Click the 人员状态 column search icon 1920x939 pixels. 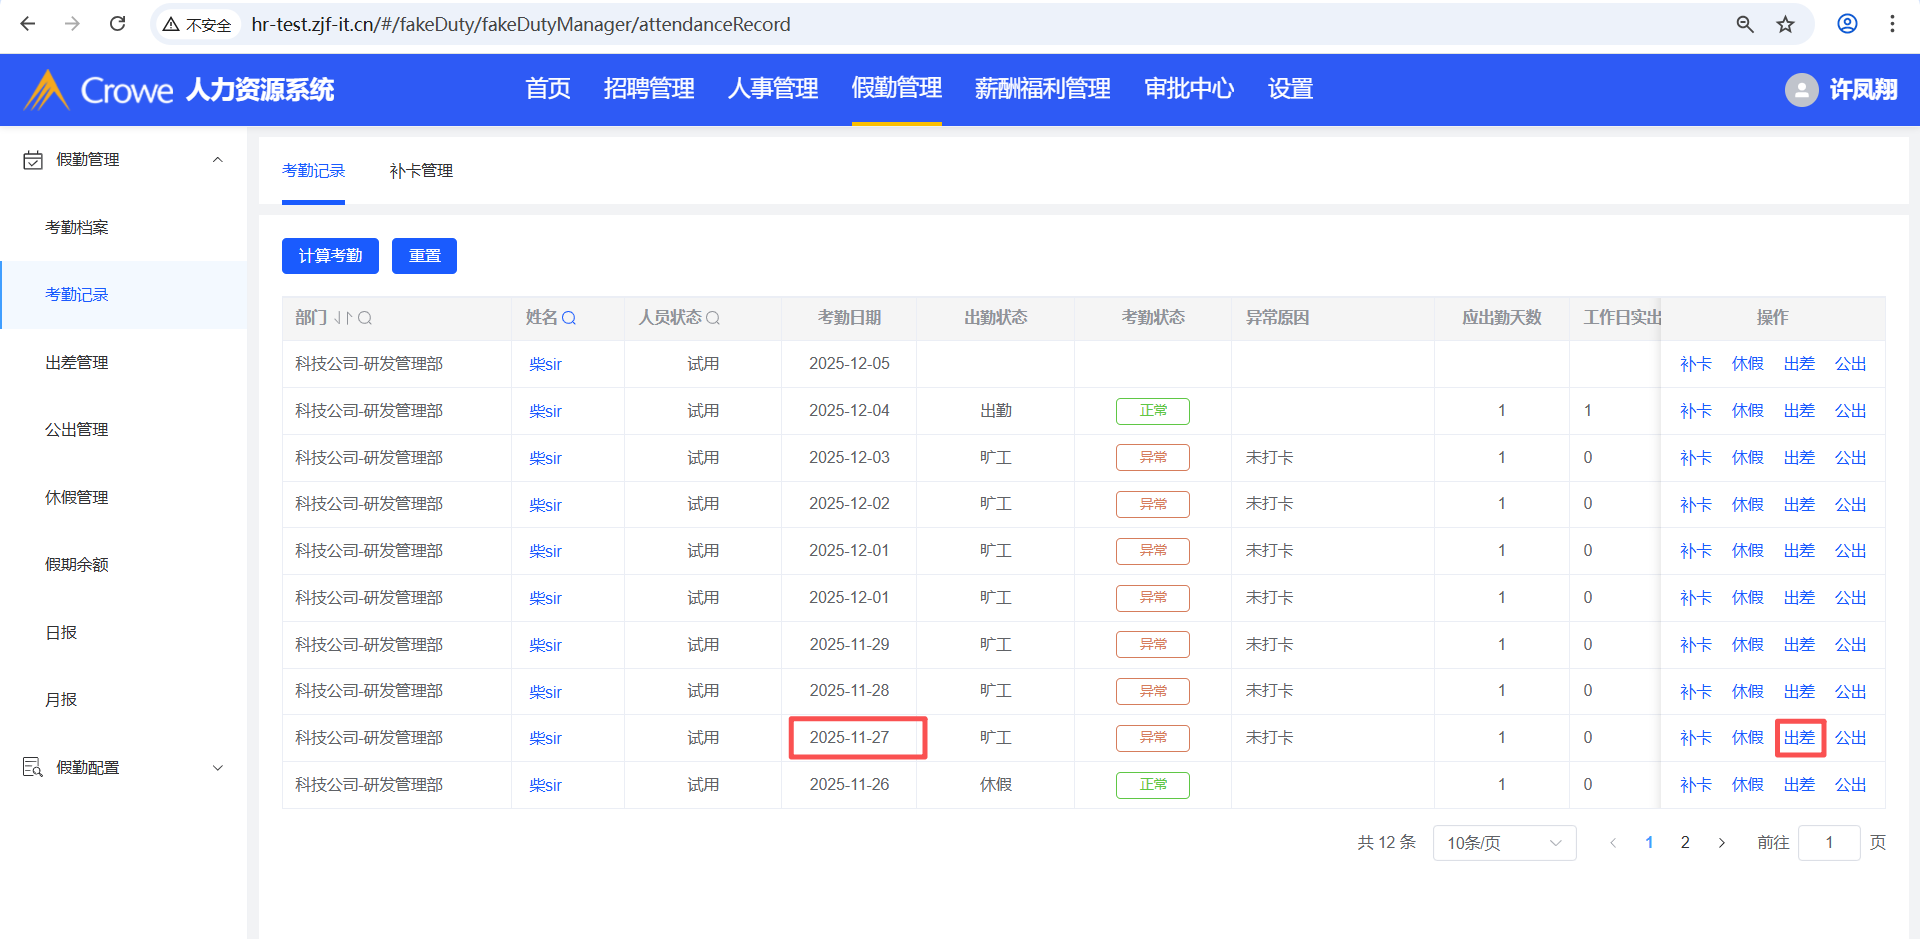(x=713, y=318)
